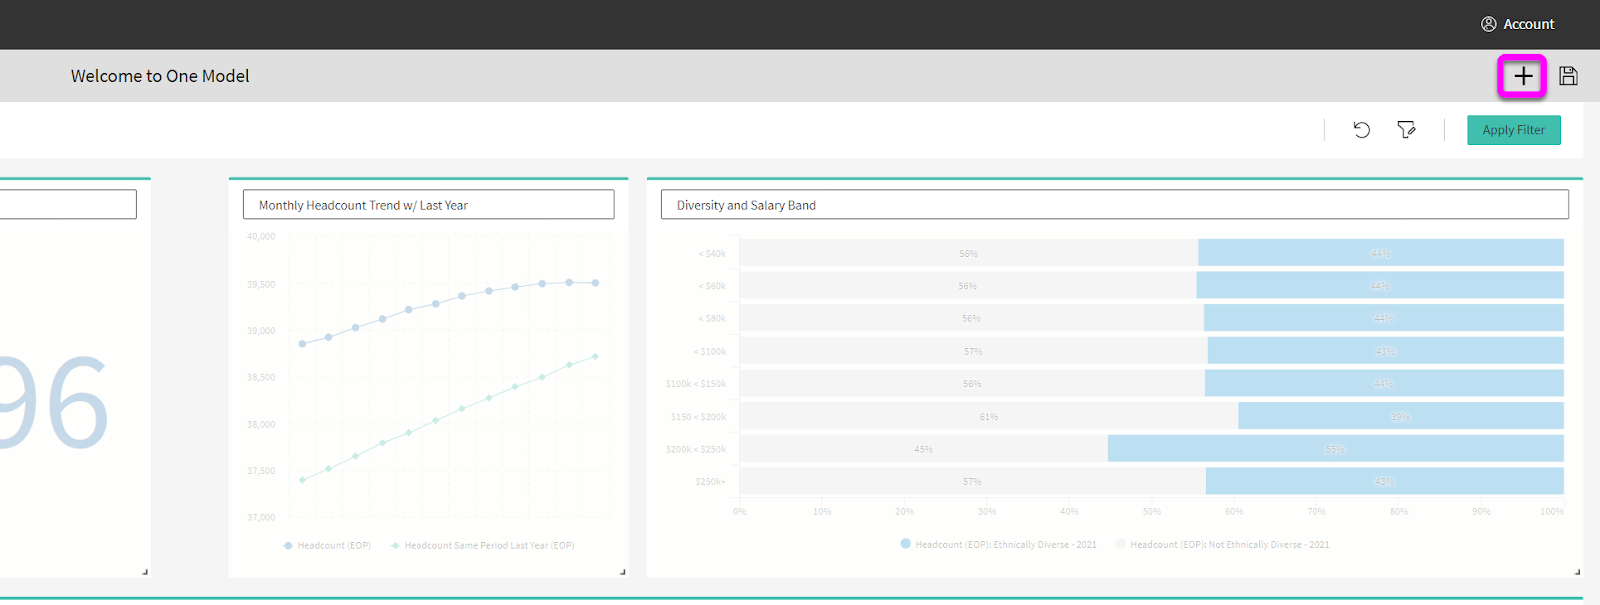Open the edit filter funnel icon

[x=1406, y=130]
